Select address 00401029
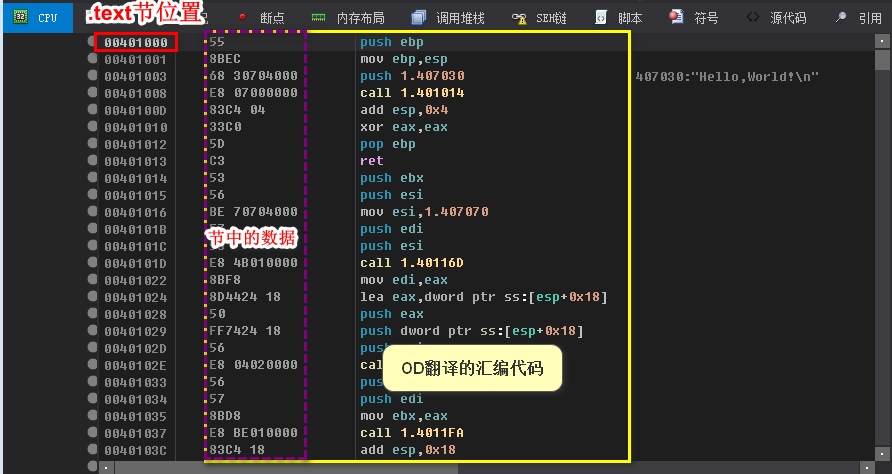 click(135, 331)
